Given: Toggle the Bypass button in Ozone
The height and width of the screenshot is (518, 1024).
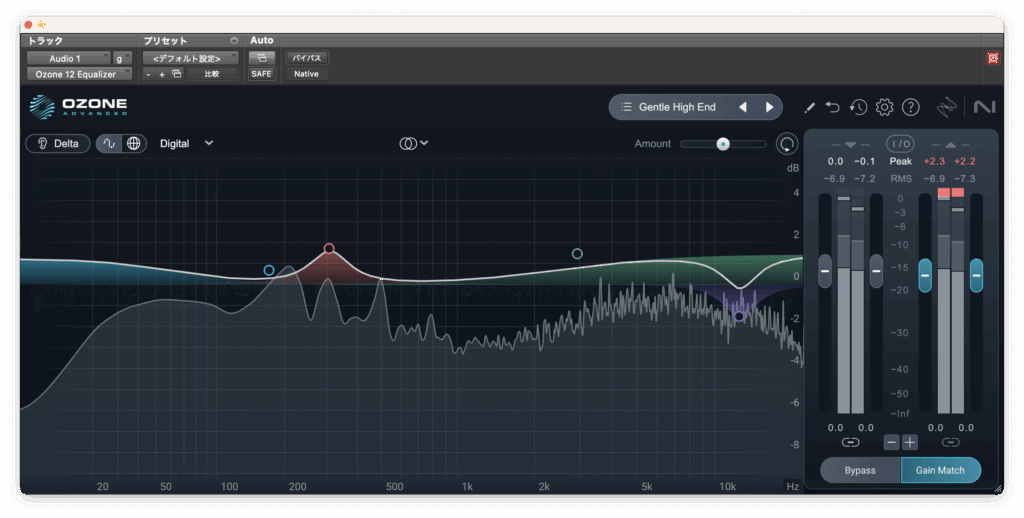Looking at the screenshot, I should tap(860, 470).
